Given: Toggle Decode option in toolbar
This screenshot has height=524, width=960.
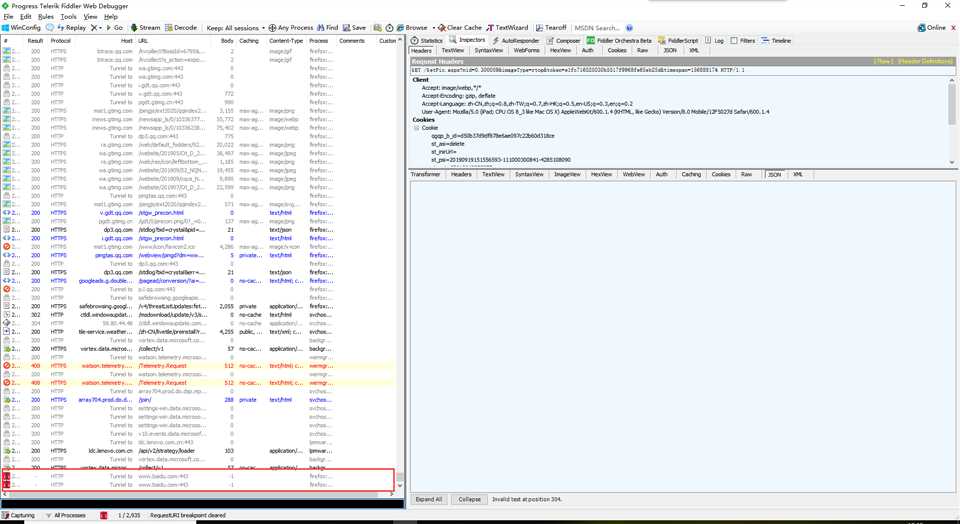Looking at the screenshot, I should tap(181, 28).
